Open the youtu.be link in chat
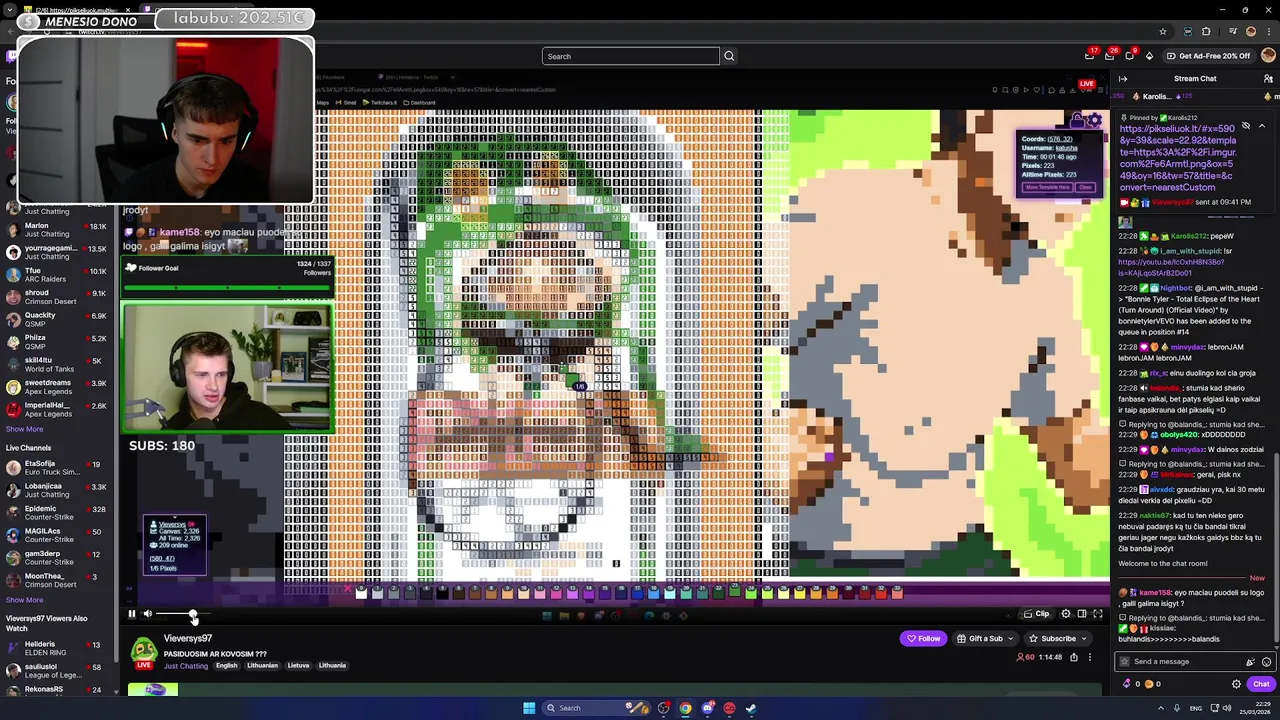Screen dimensions: 1280x720 coord(1171,267)
